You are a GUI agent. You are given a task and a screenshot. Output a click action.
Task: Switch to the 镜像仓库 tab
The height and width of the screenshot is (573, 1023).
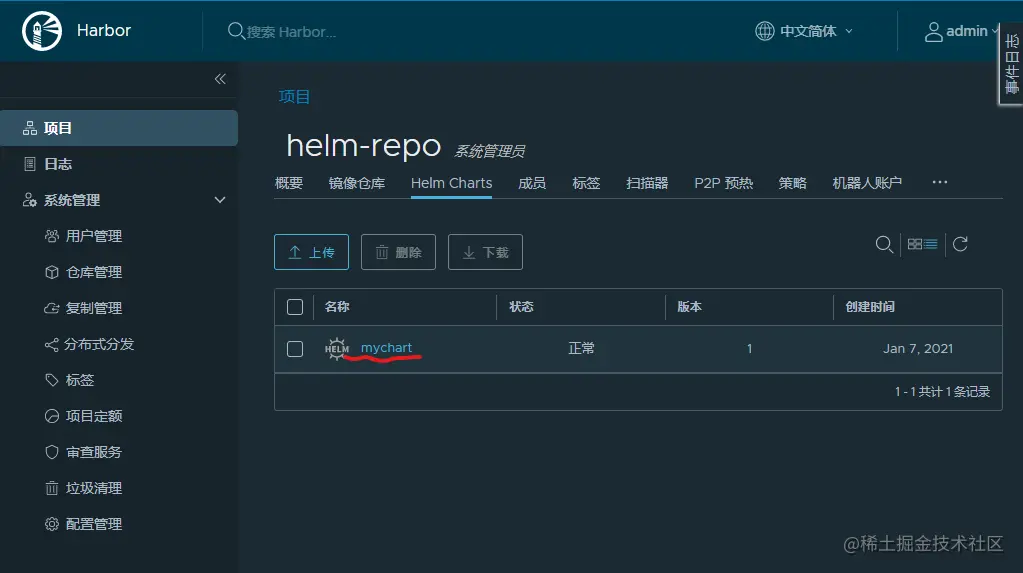tap(357, 183)
